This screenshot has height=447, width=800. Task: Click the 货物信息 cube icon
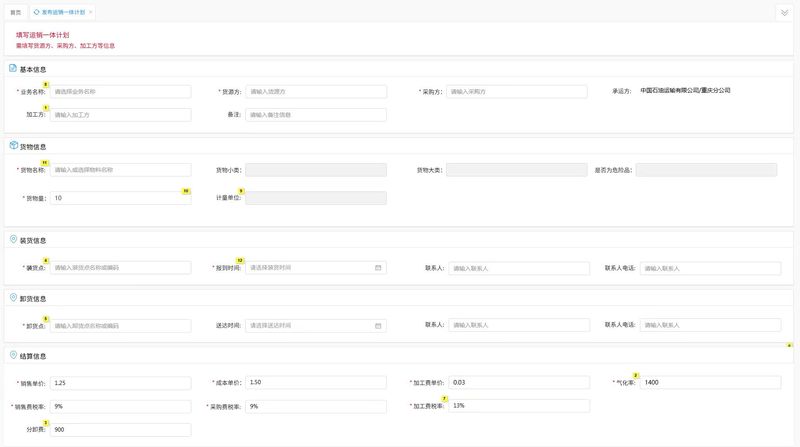click(x=13, y=146)
